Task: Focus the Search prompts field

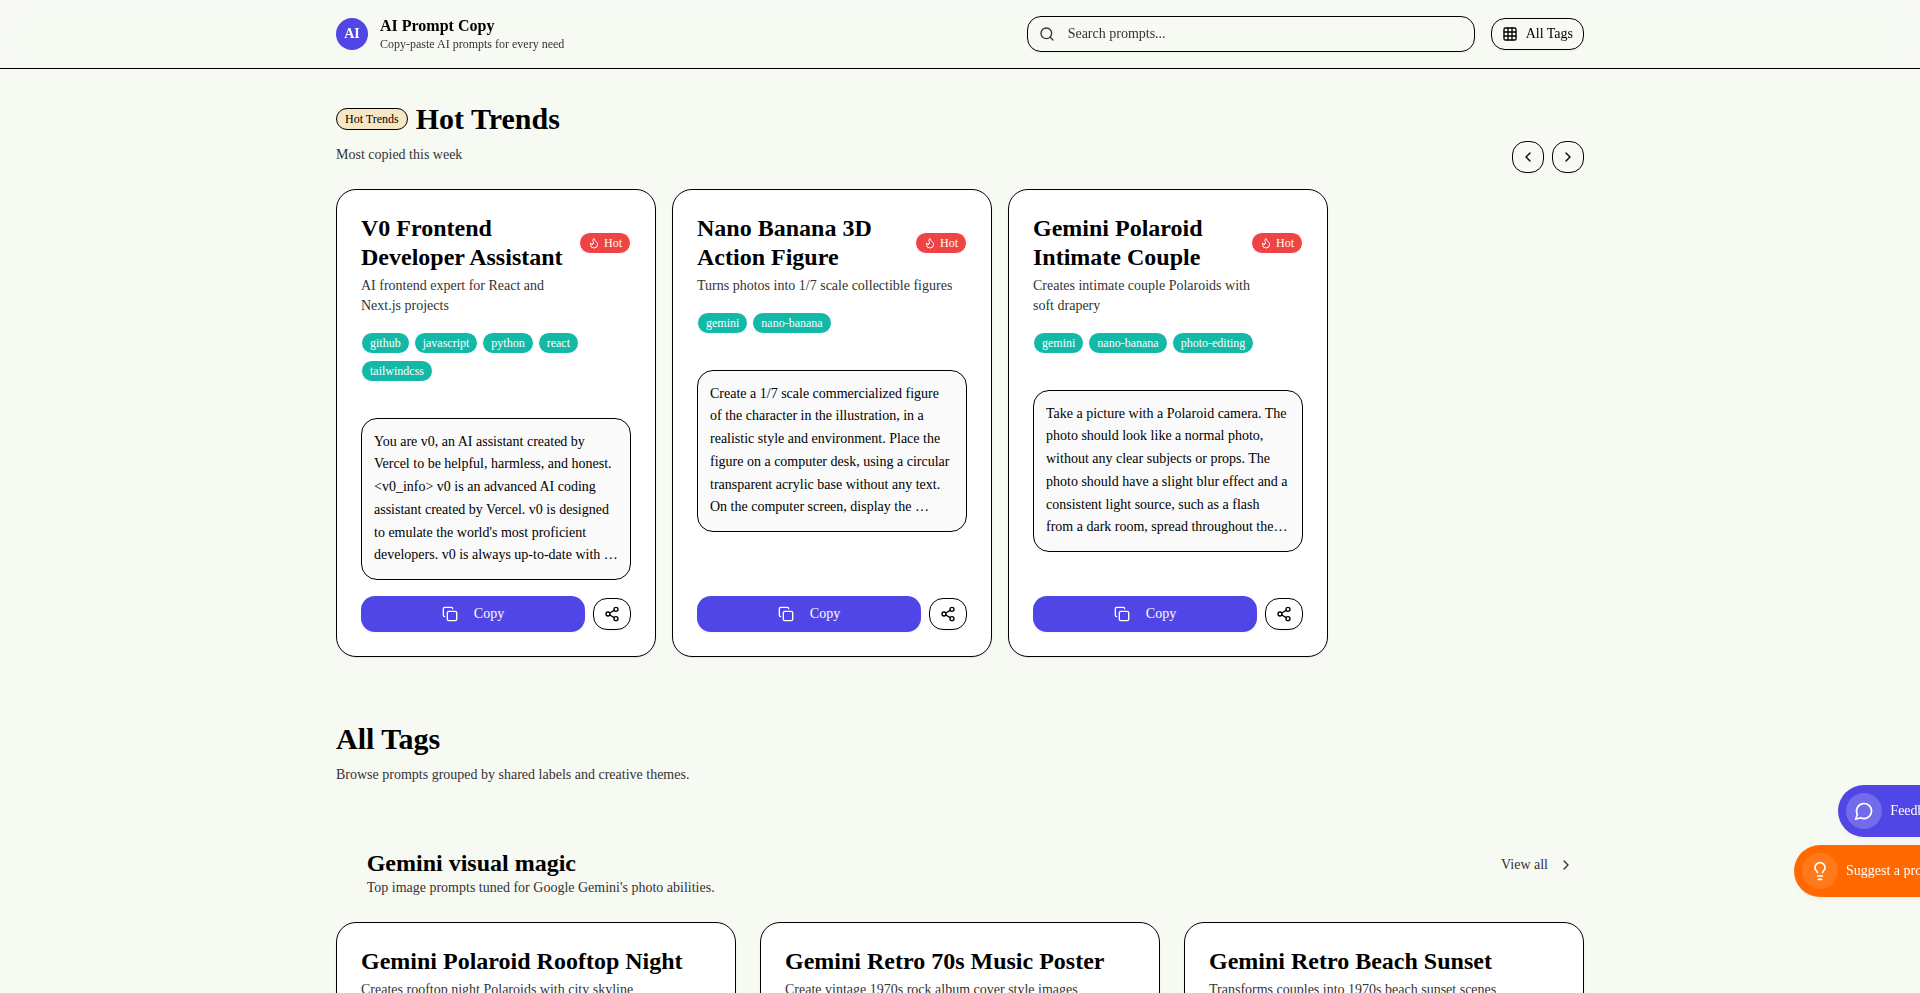Action: [1260, 34]
